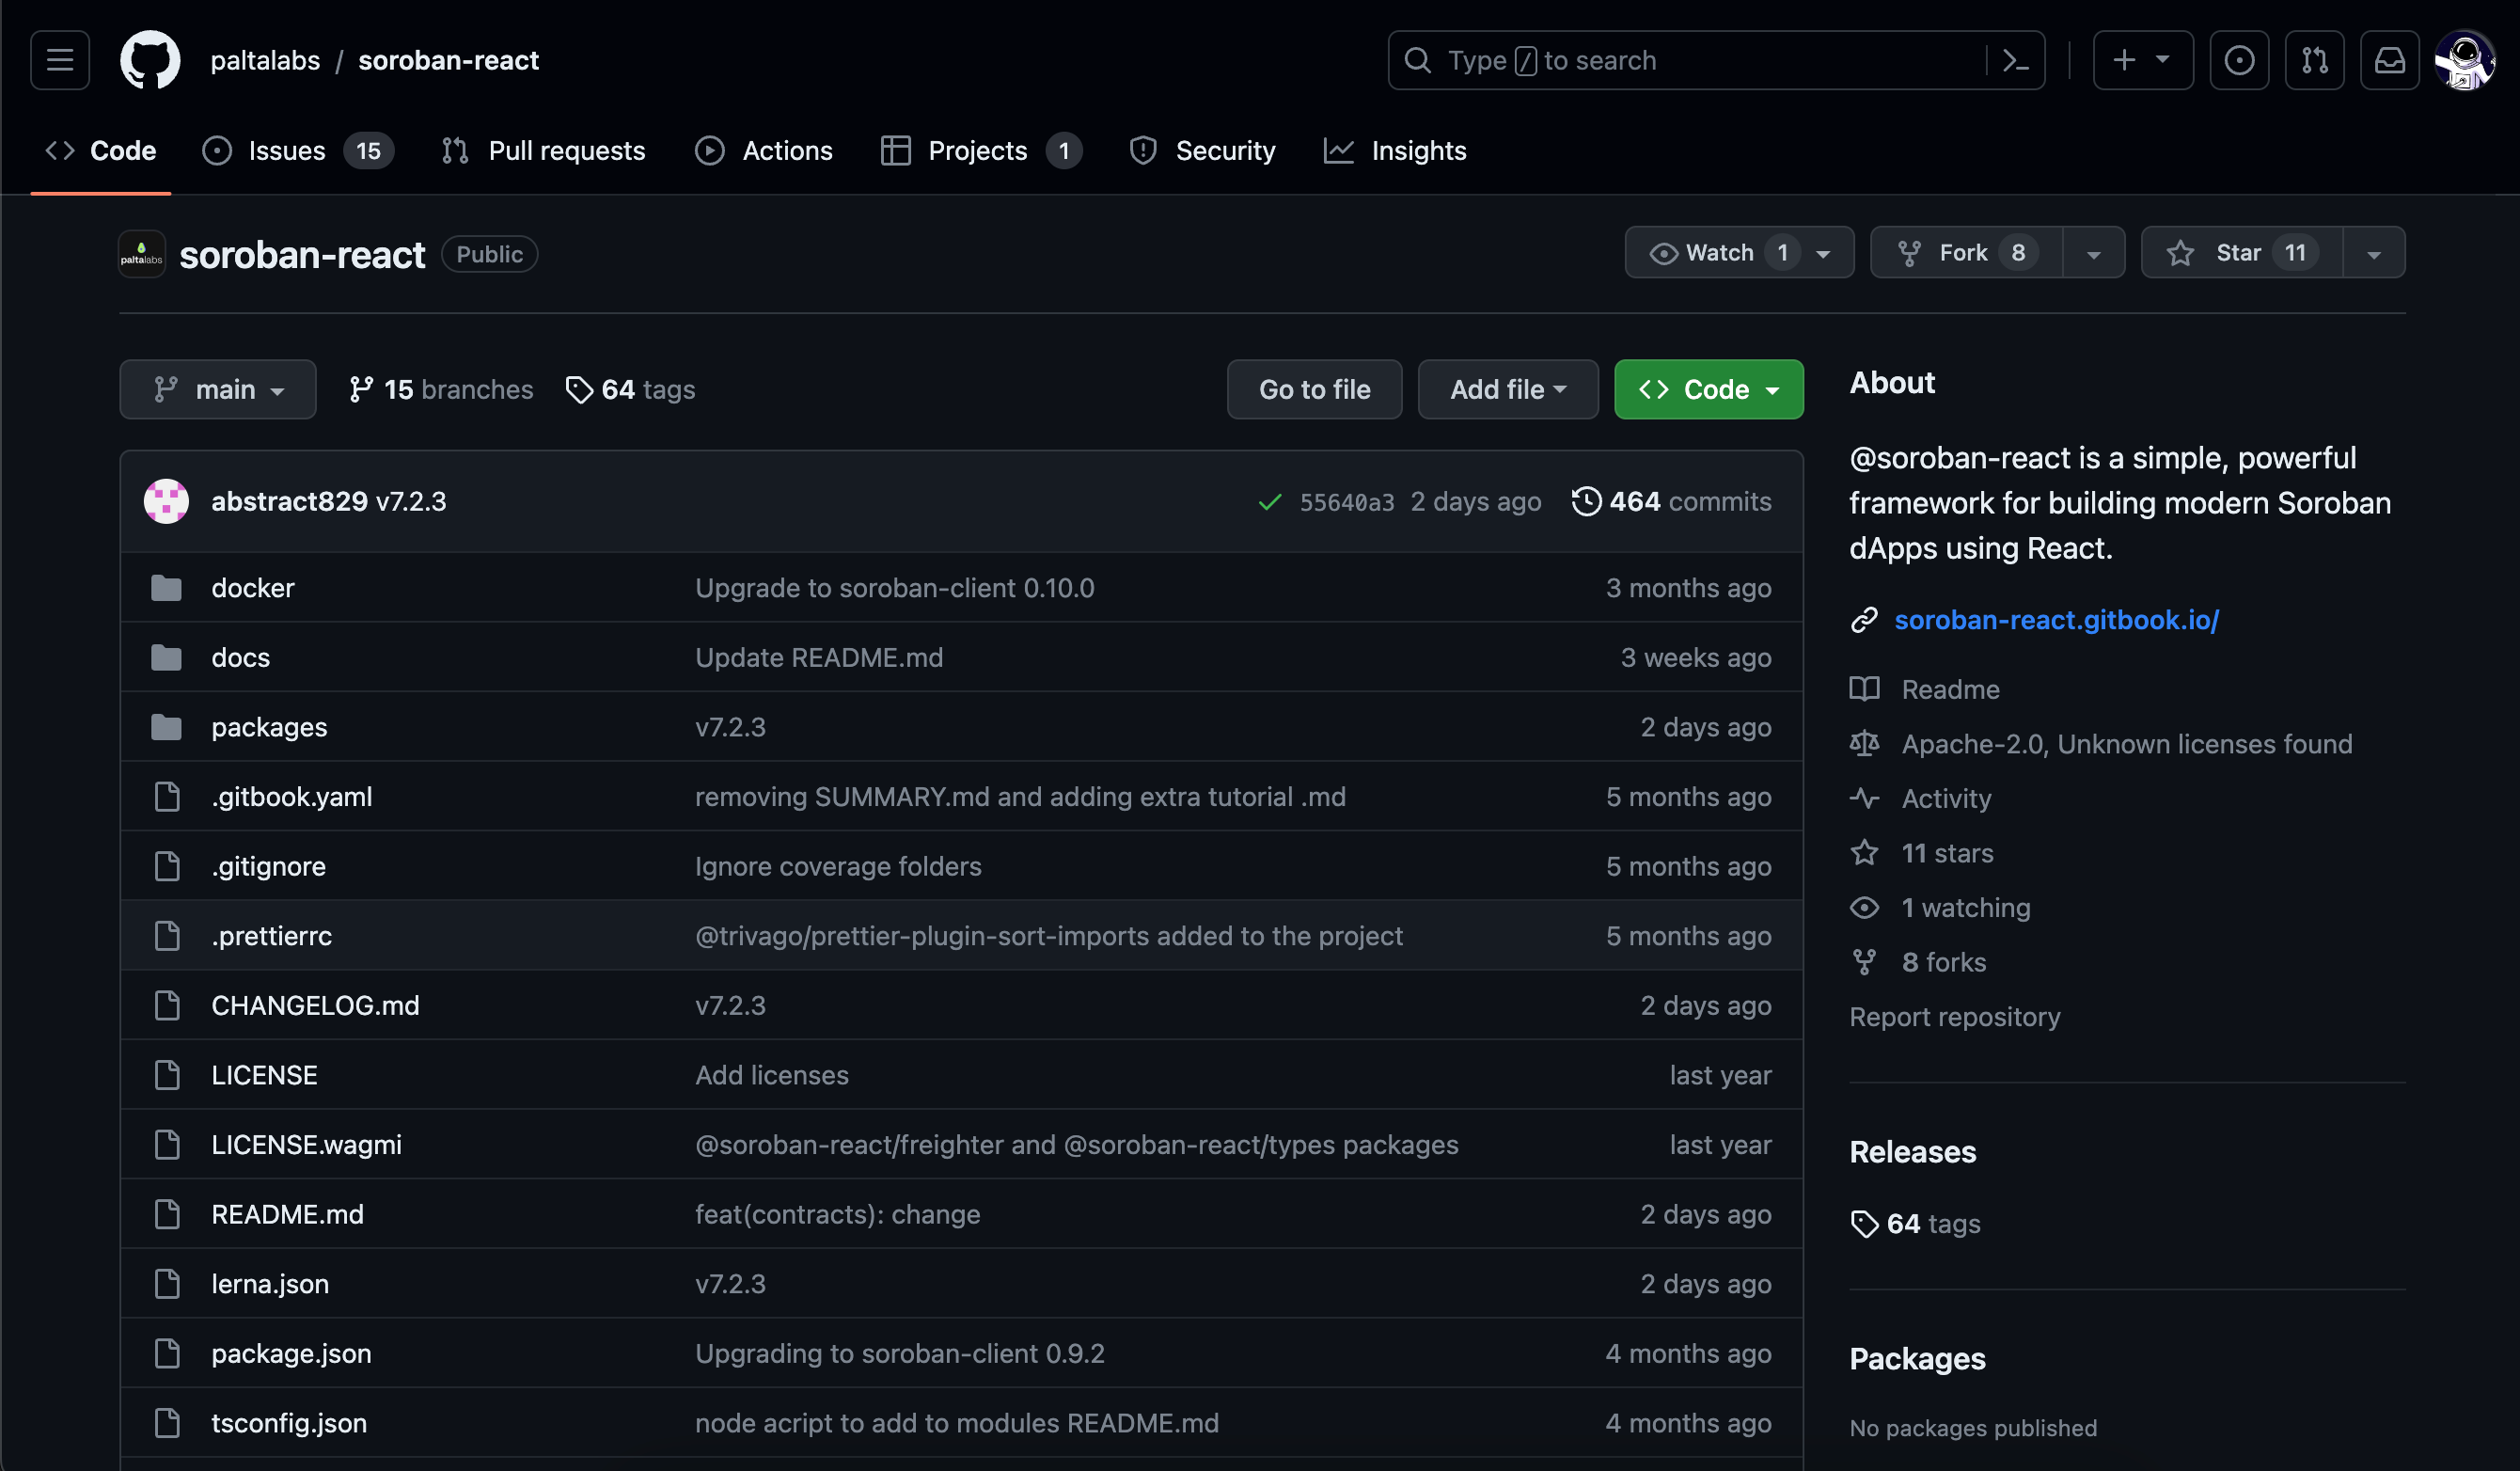This screenshot has width=2520, height=1471.
Task: Click the CHANGELOG.md file icon
Action: (167, 1005)
